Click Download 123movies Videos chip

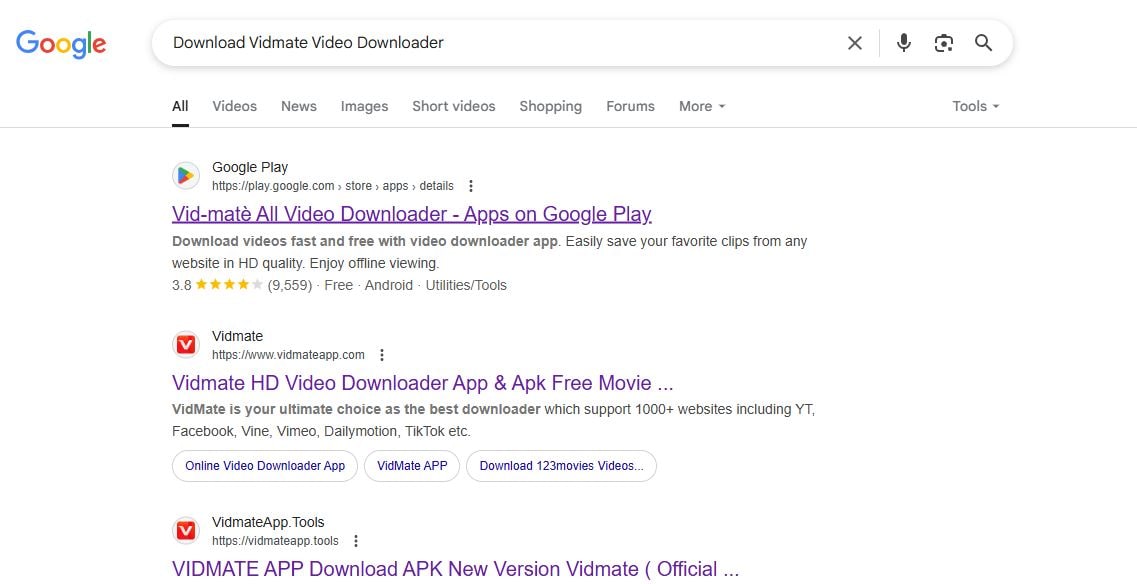coord(561,466)
